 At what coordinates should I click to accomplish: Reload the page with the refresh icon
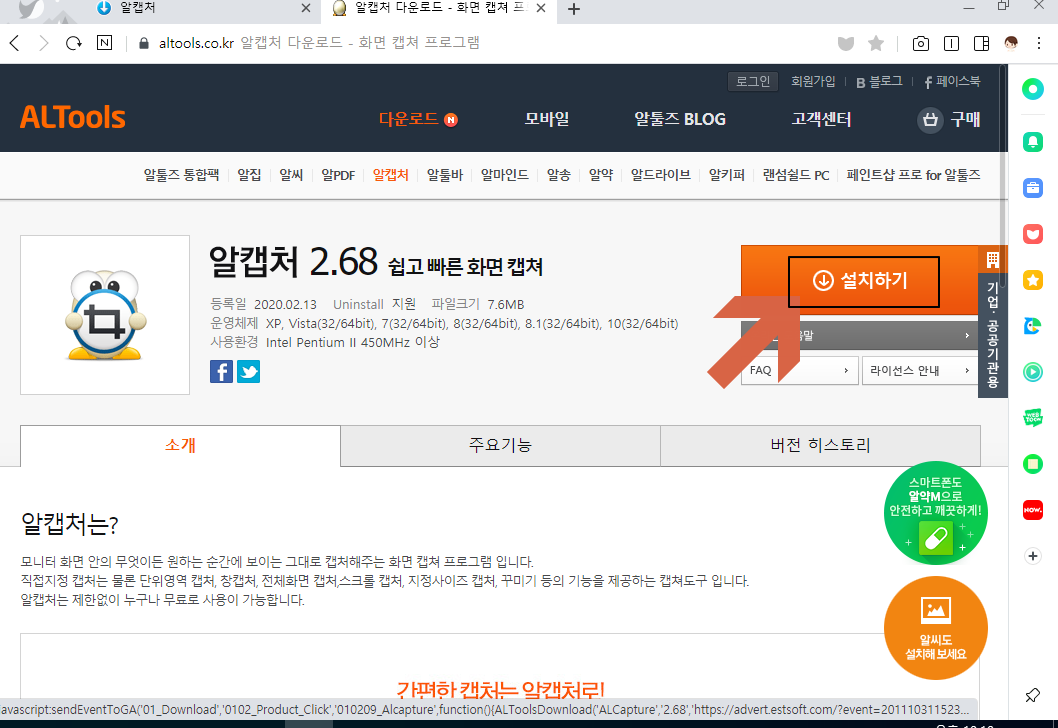pos(74,44)
